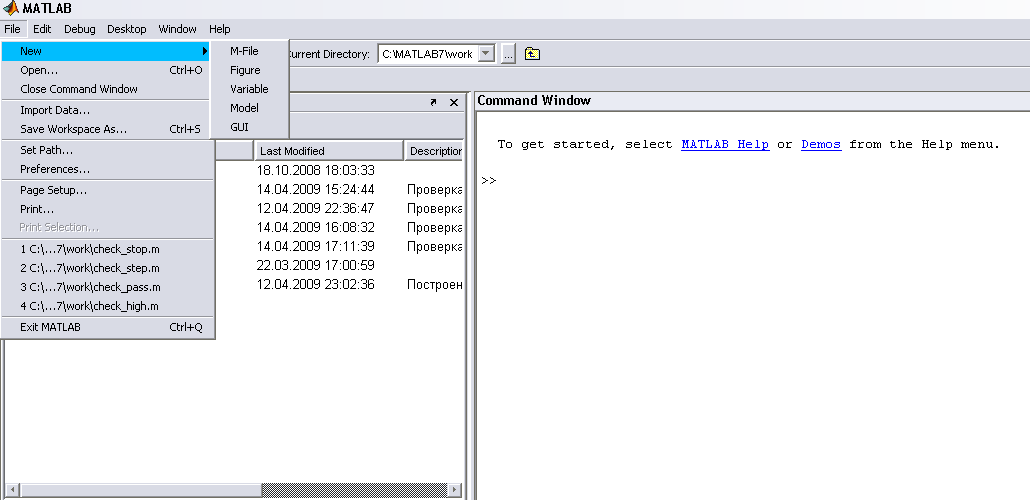Open the Debug menu
The image size is (1030, 500).
(x=79, y=29)
